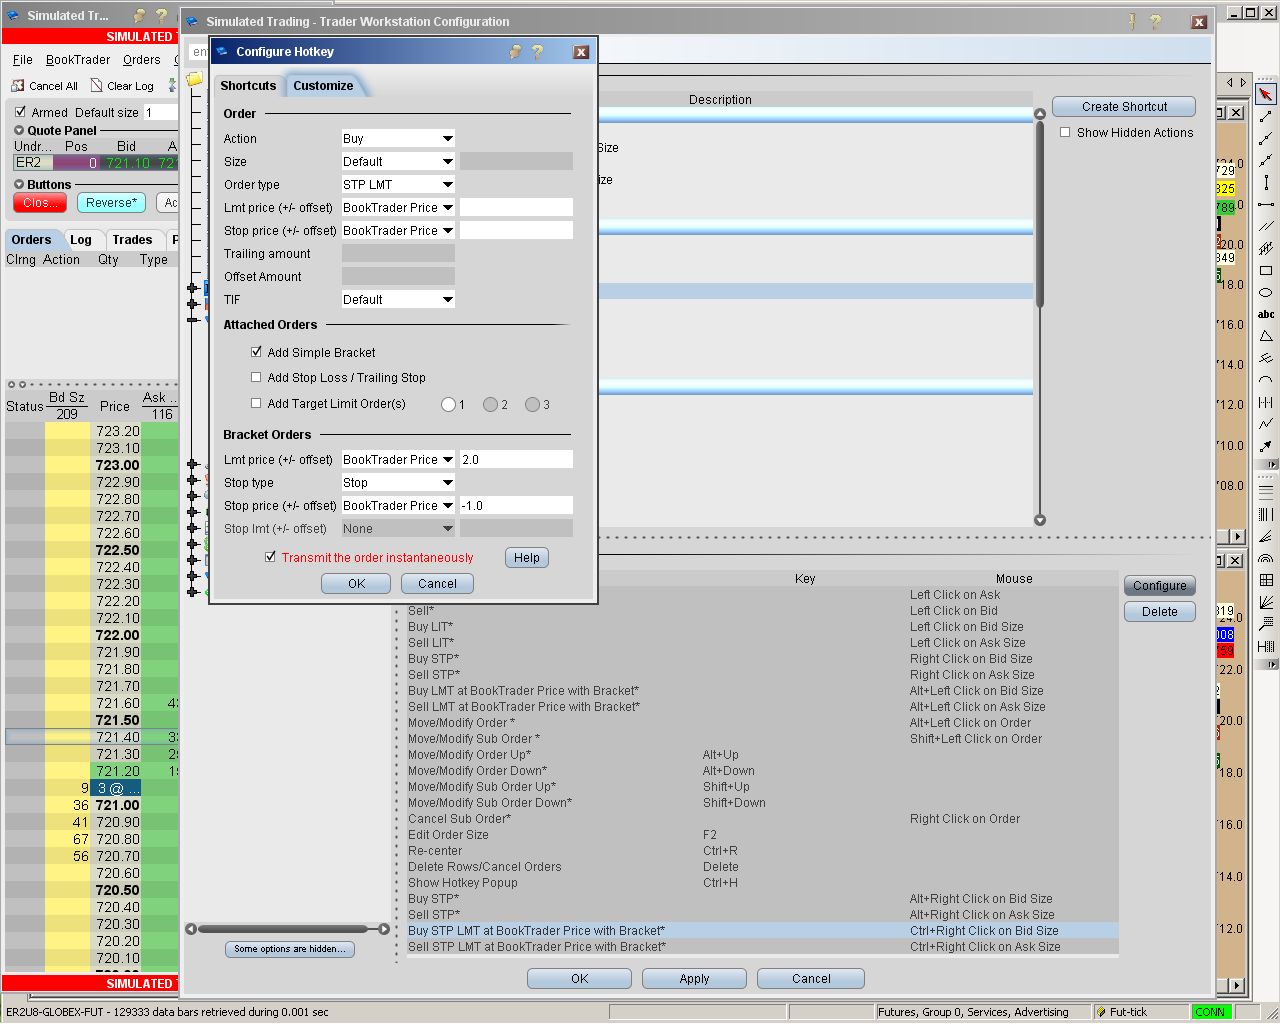
Task: Toggle Transmit the order instantaneously checkbox
Action: (x=270, y=557)
